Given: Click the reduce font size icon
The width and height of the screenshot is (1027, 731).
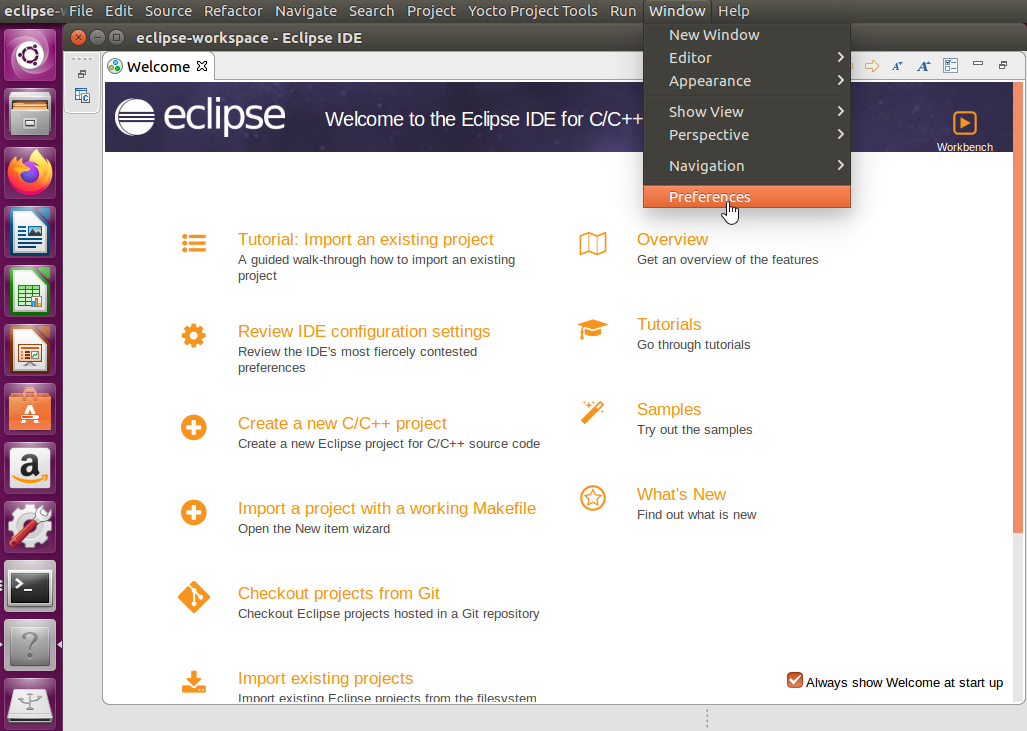Looking at the screenshot, I should (897, 66).
